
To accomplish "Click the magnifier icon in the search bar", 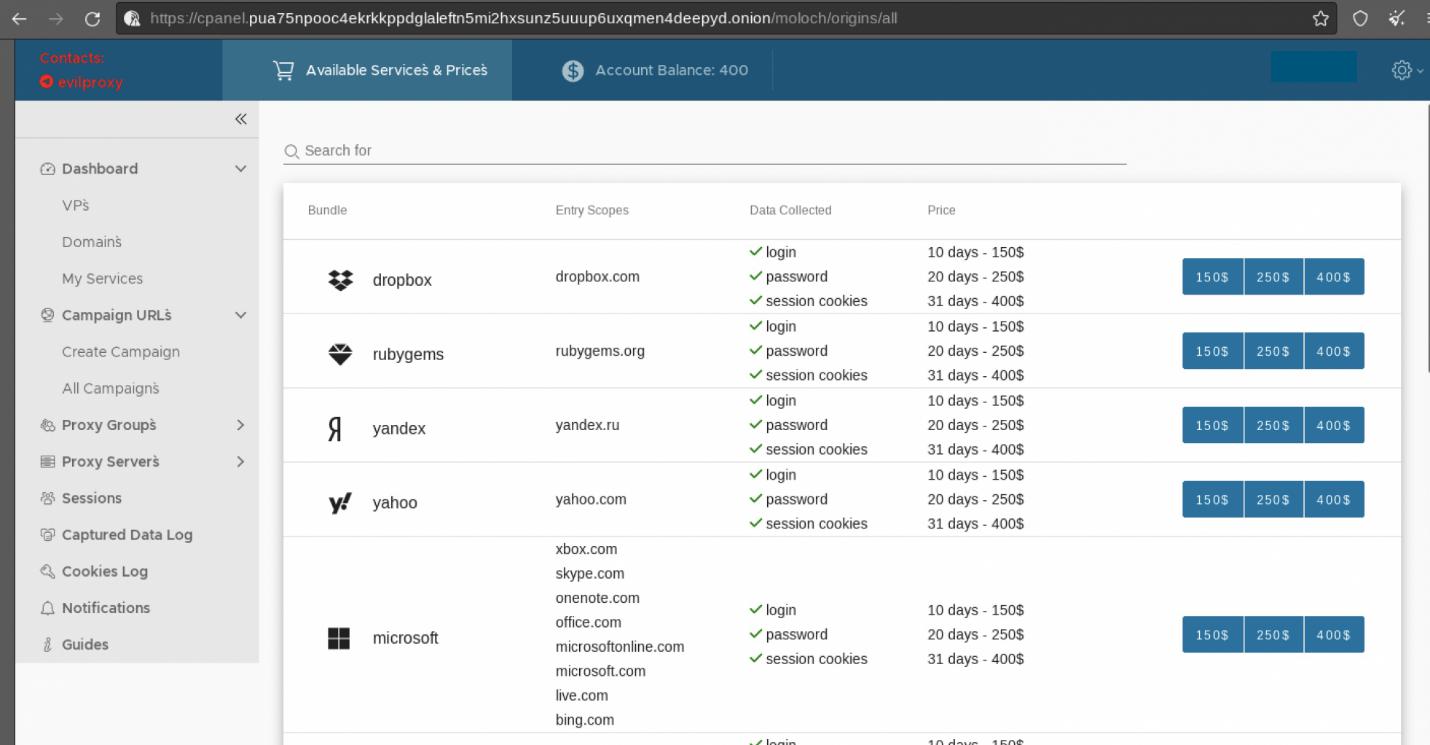I will [x=291, y=151].
